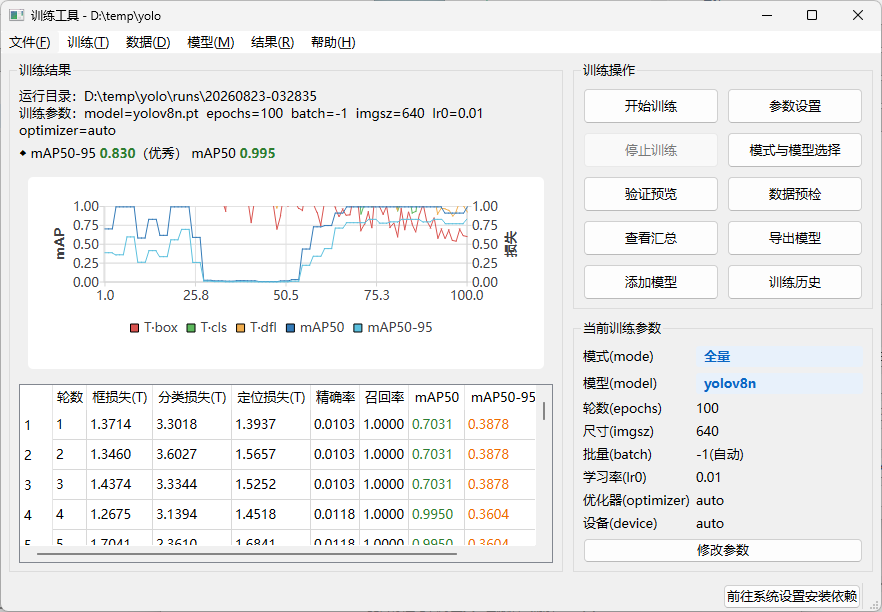882x612 pixels.
Task: Click the imgsz value 640
Action: tap(707, 431)
